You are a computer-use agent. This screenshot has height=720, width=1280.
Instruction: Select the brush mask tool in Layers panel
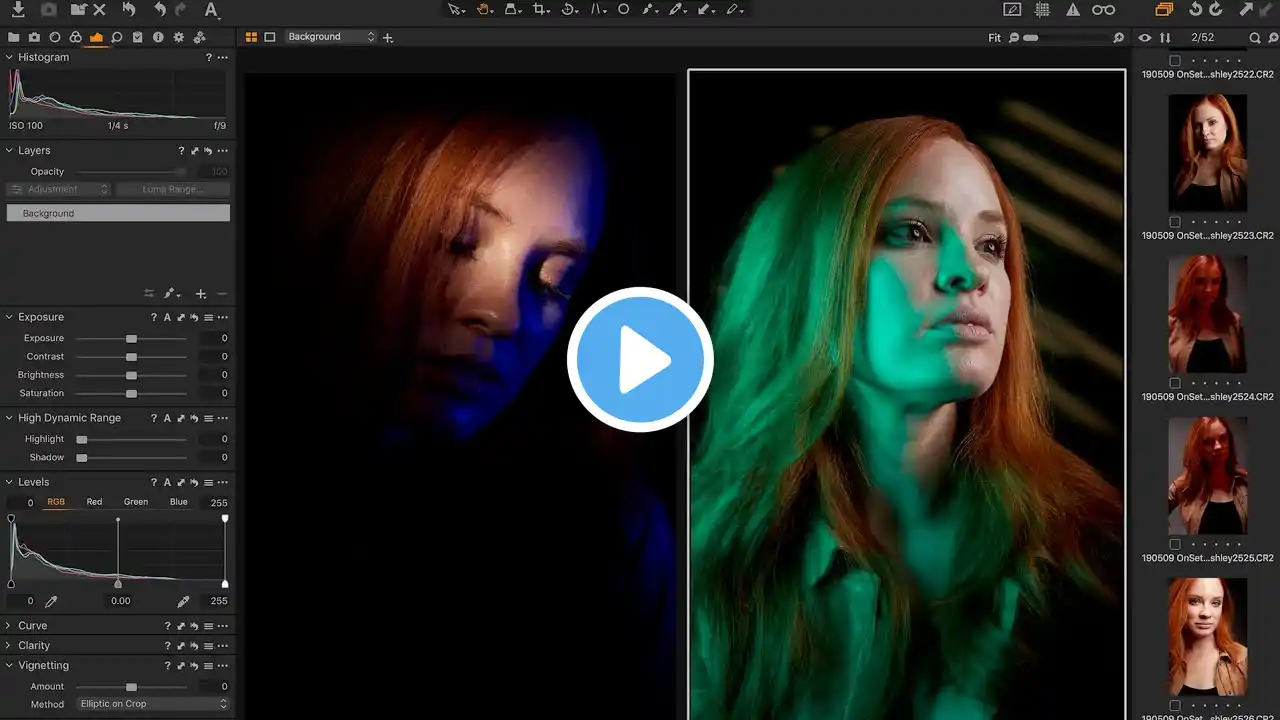172,294
